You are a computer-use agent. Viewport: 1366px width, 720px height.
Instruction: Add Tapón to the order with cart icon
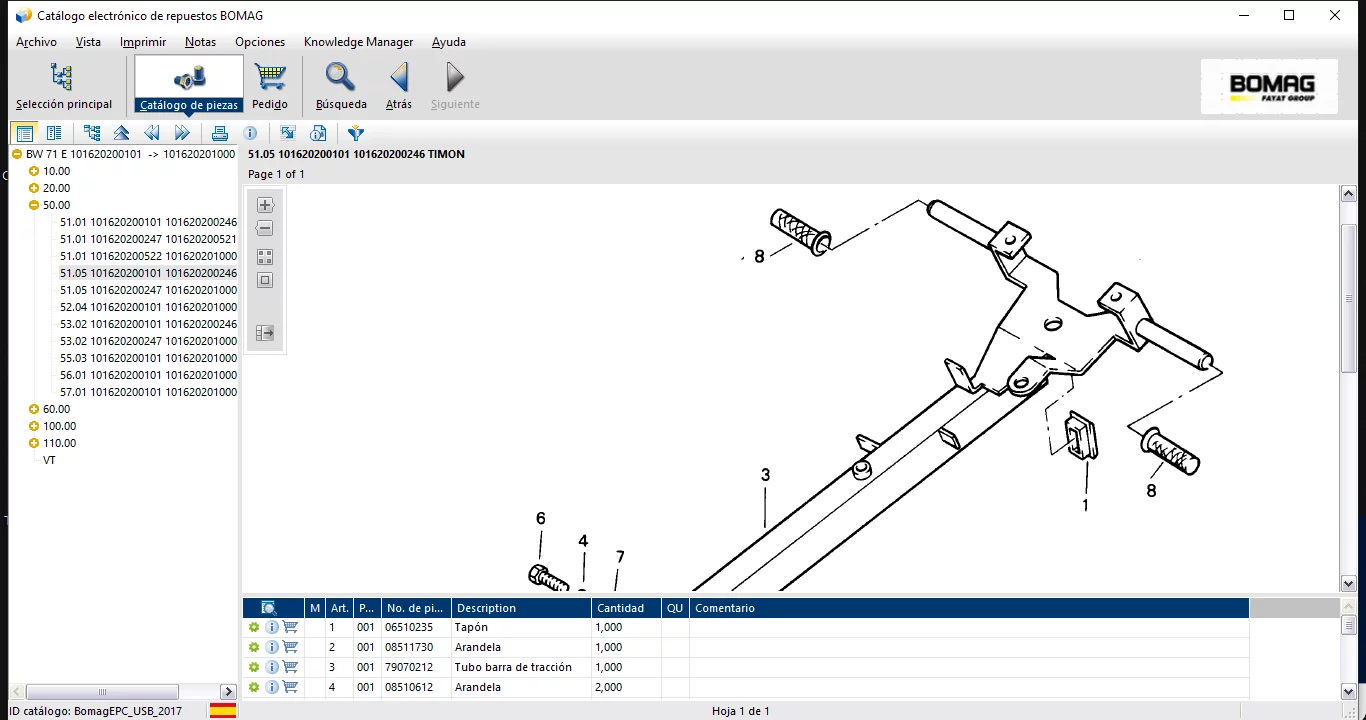[290, 627]
